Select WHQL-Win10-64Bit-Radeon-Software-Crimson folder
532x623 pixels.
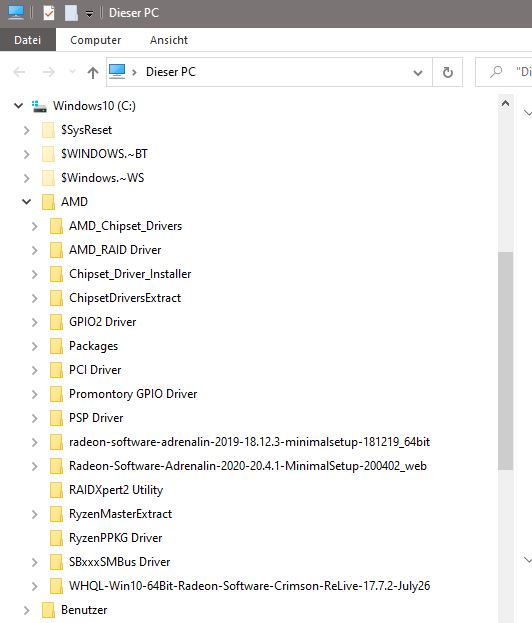tap(250, 586)
